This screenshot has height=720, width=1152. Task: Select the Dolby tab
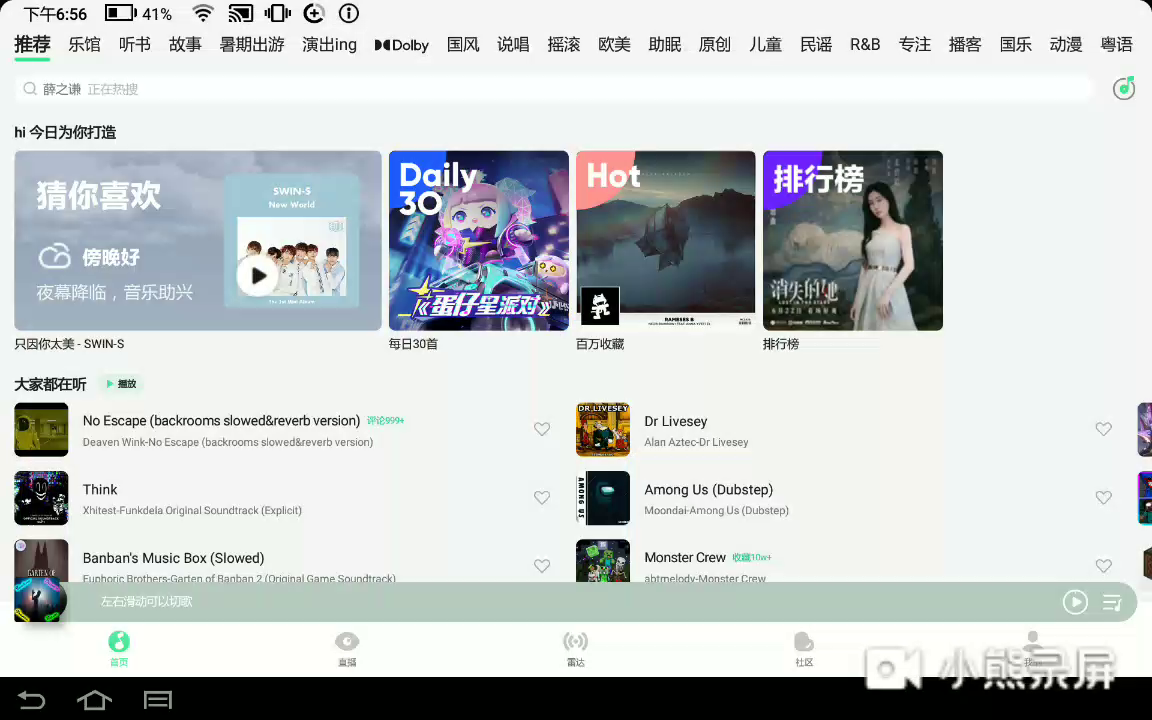click(x=402, y=45)
